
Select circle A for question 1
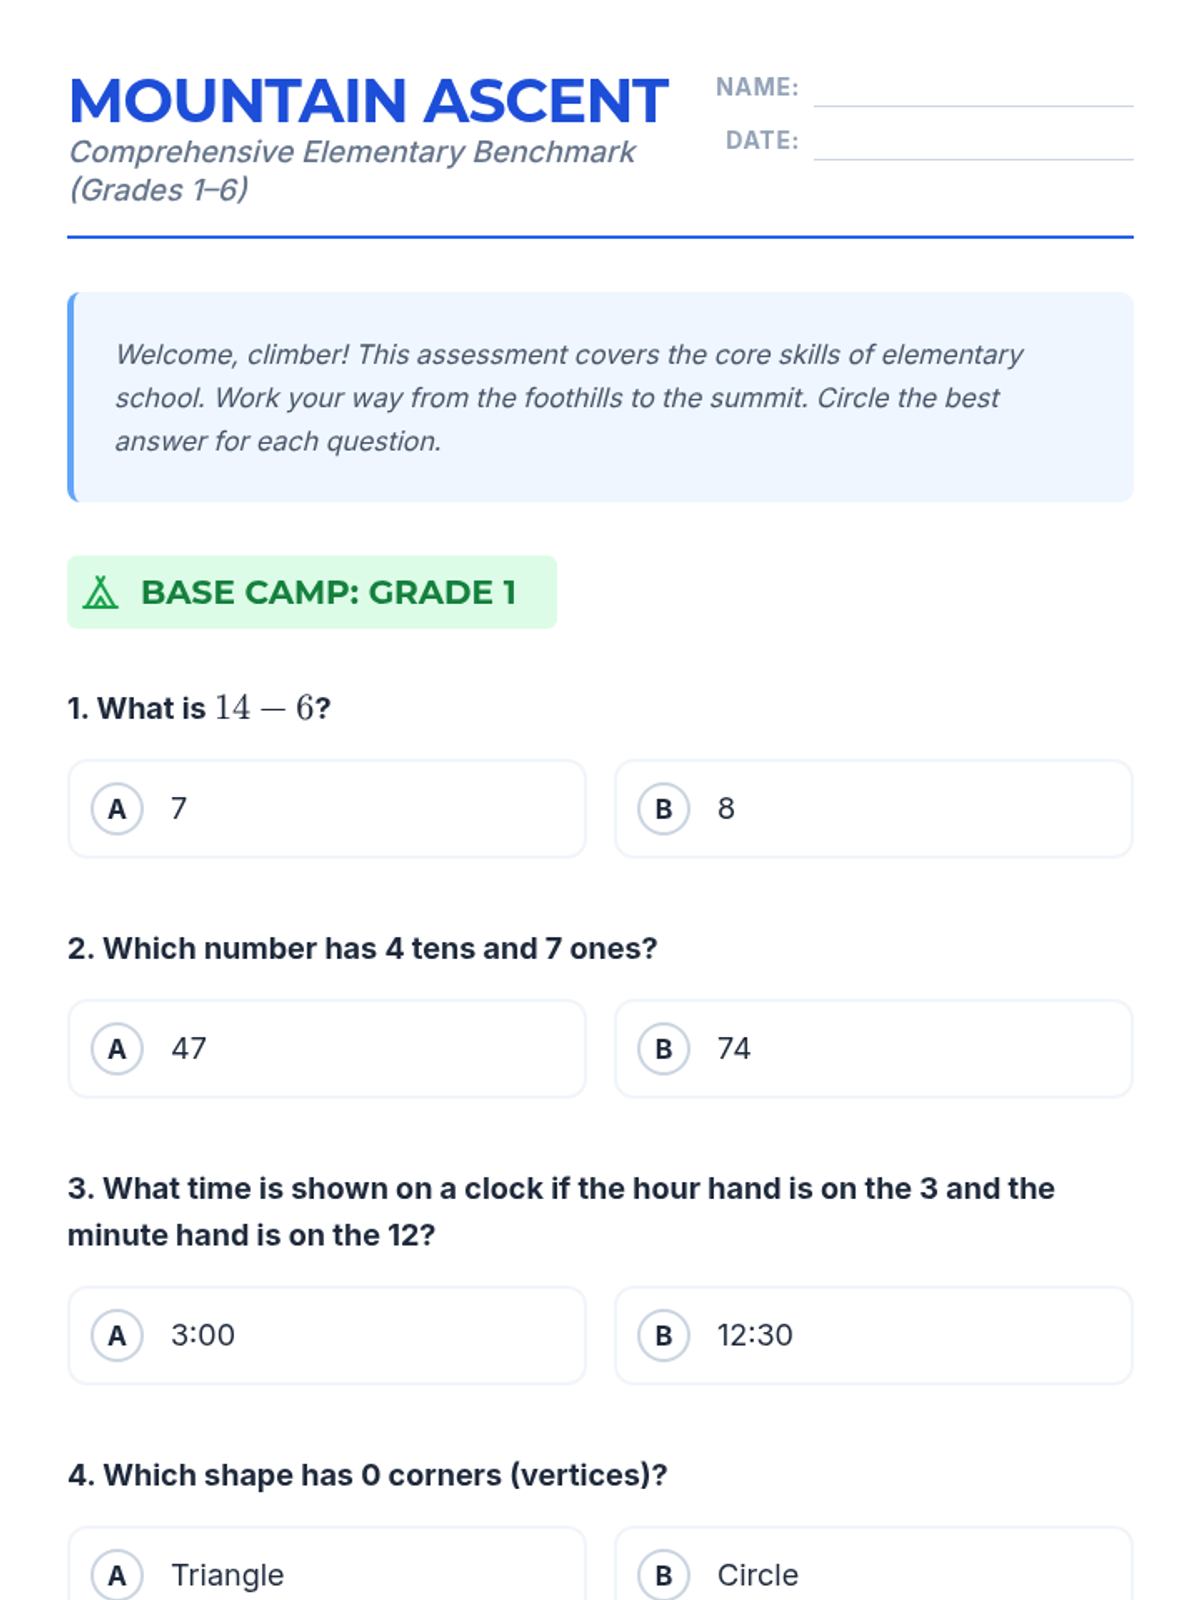coord(117,808)
